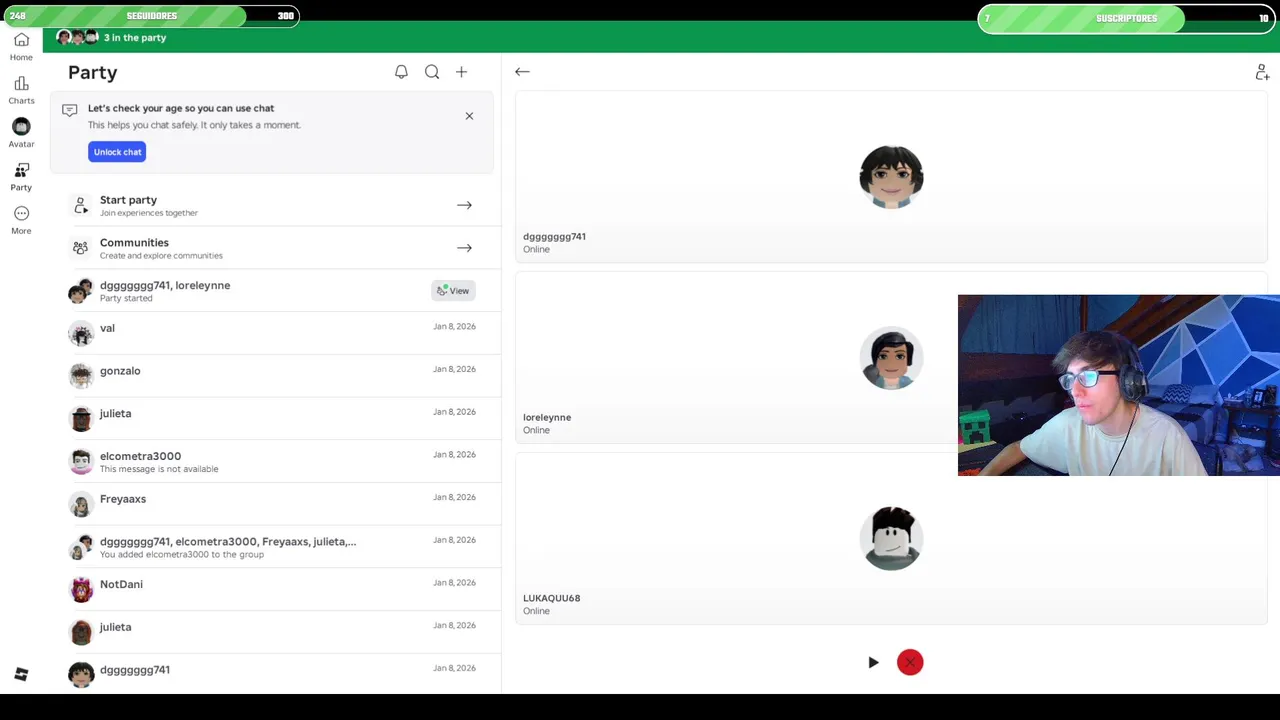The height and width of the screenshot is (720, 1280).
Task: Click the search magnifier icon
Action: coord(432,72)
